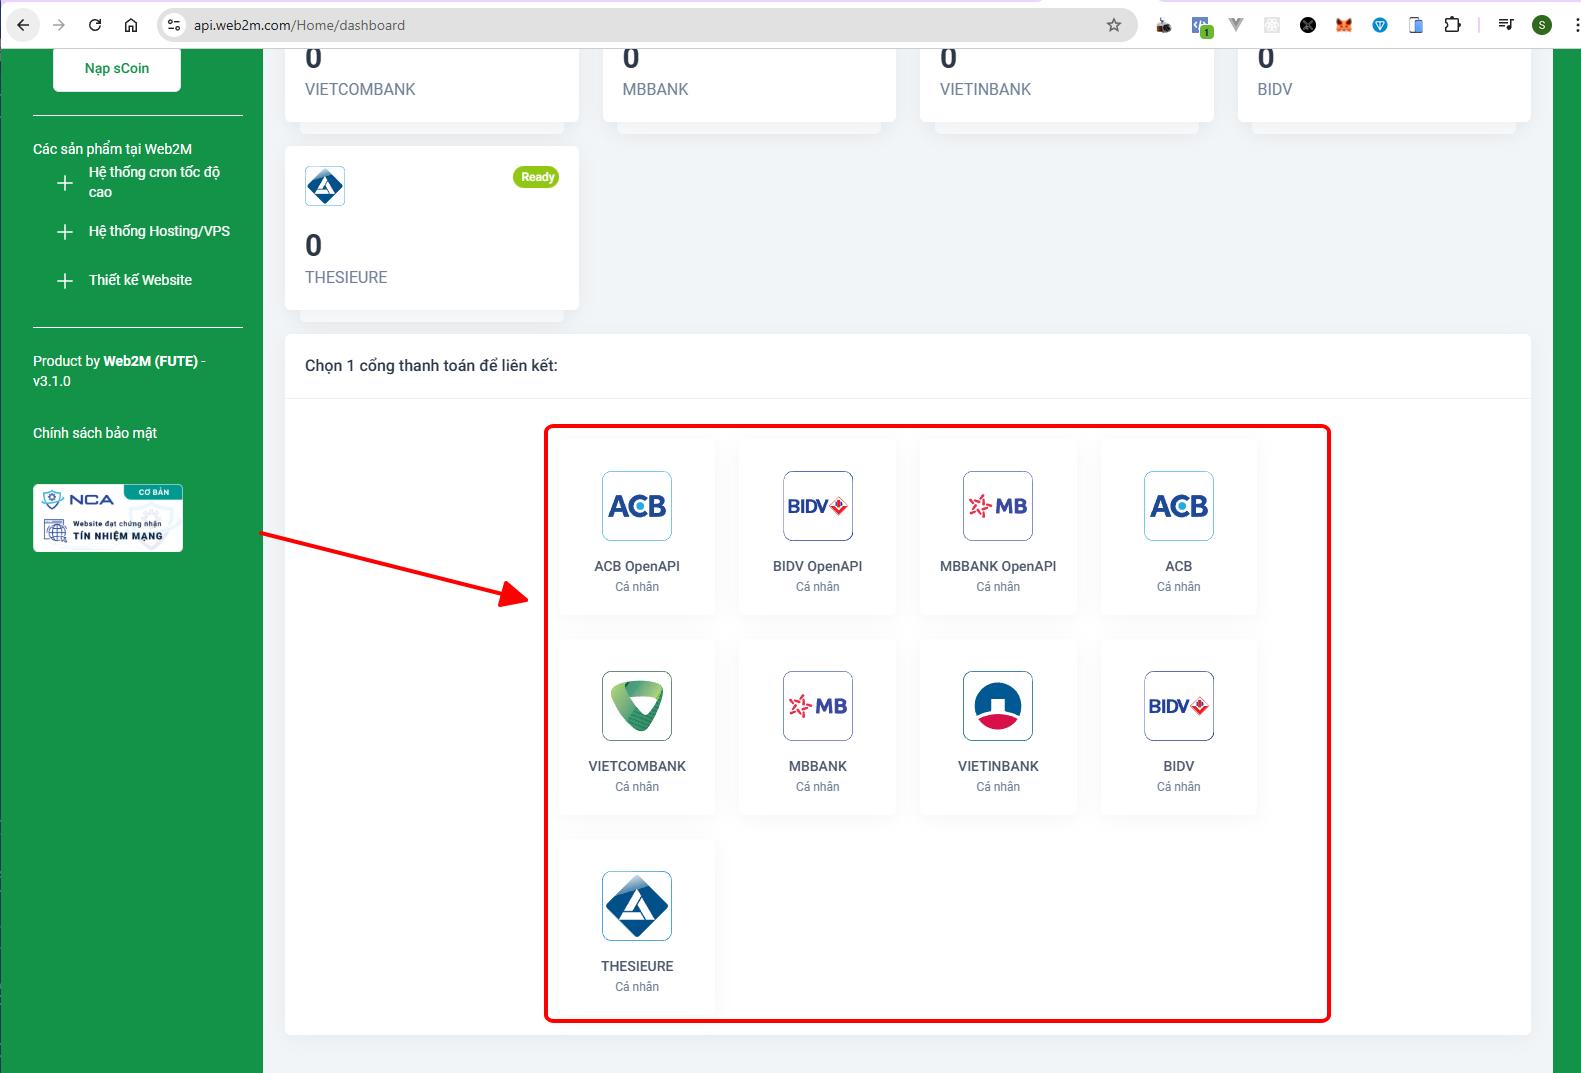
Task: Reload the page in the browser
Action: point(95,25)
